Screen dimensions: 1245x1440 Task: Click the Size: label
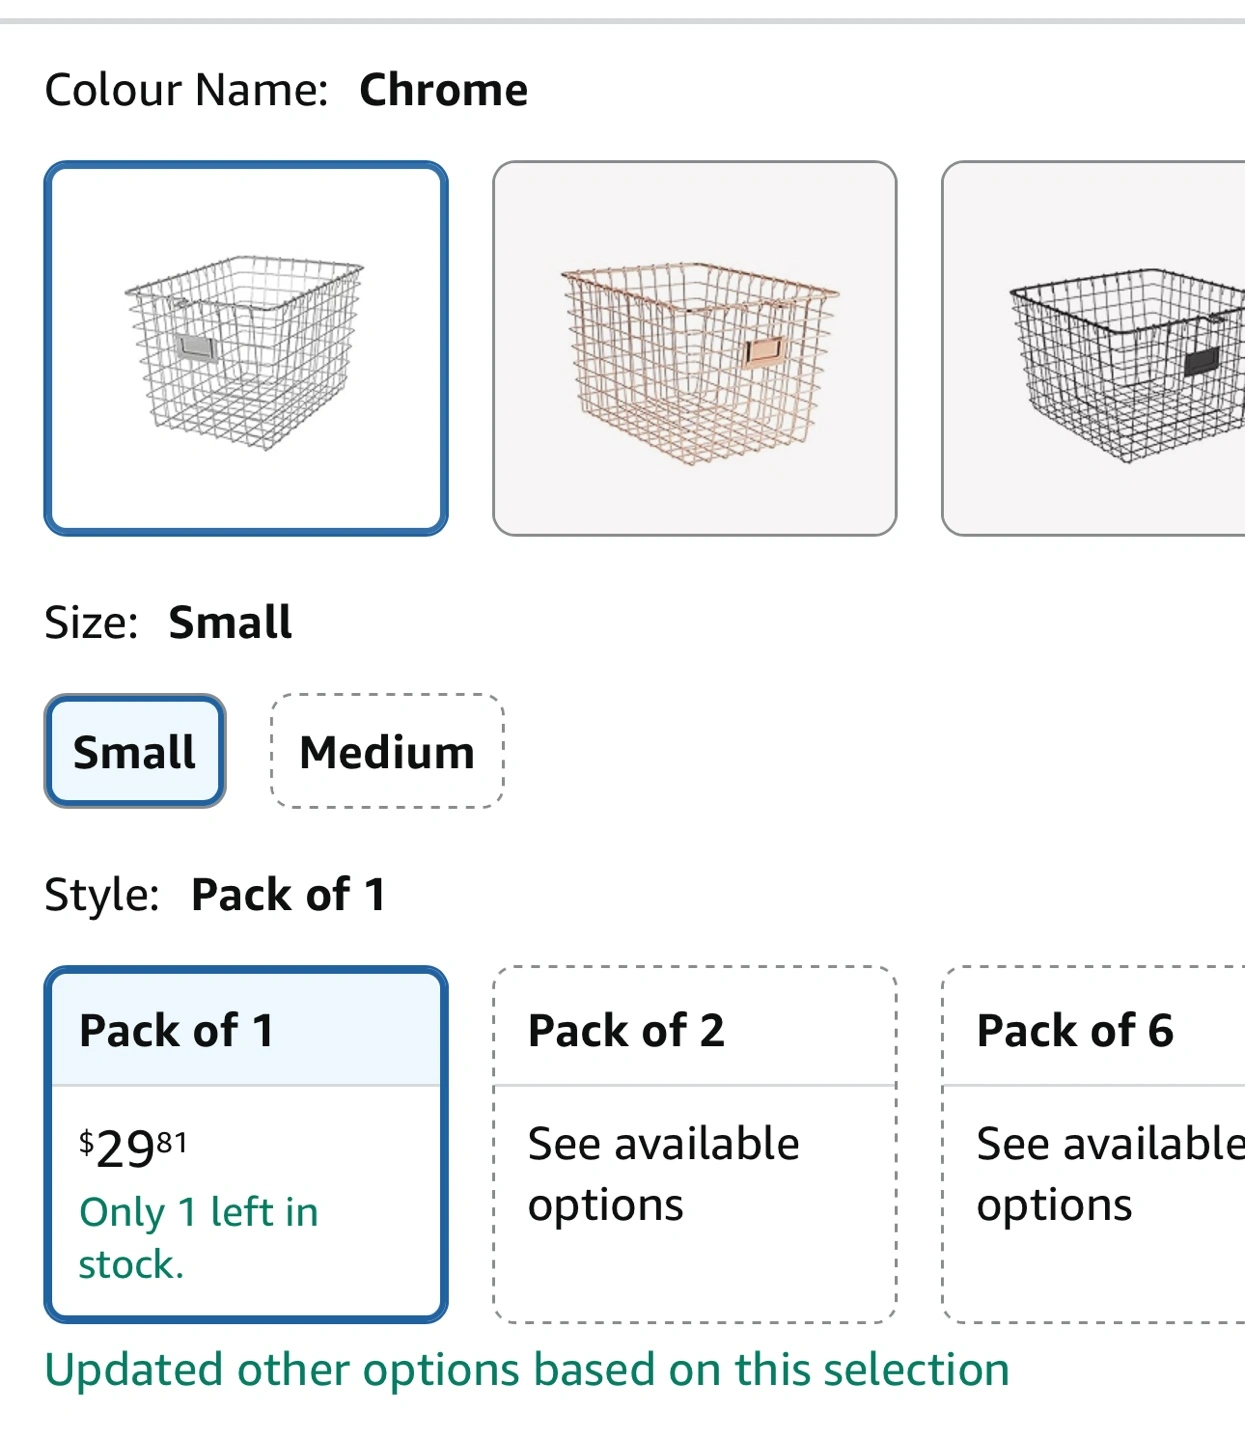pos(92,622)
